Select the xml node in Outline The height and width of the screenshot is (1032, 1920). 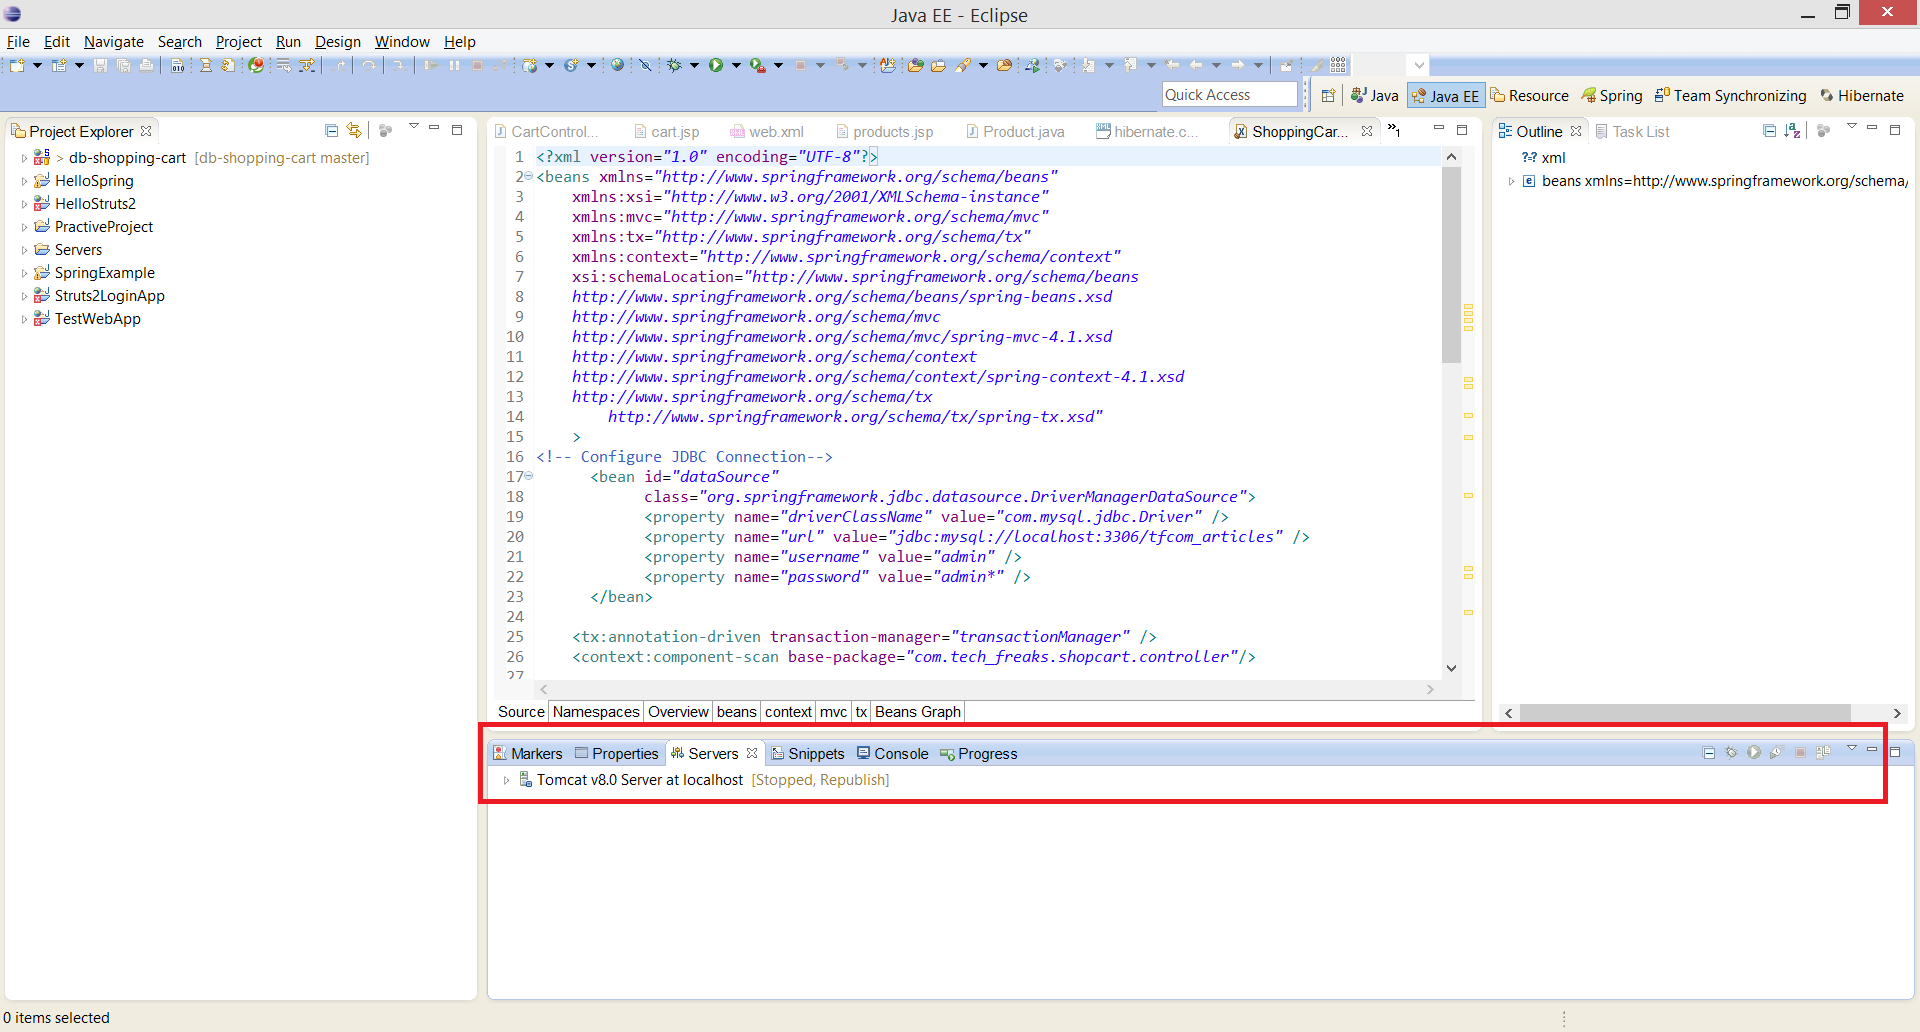click(1543, 158)
